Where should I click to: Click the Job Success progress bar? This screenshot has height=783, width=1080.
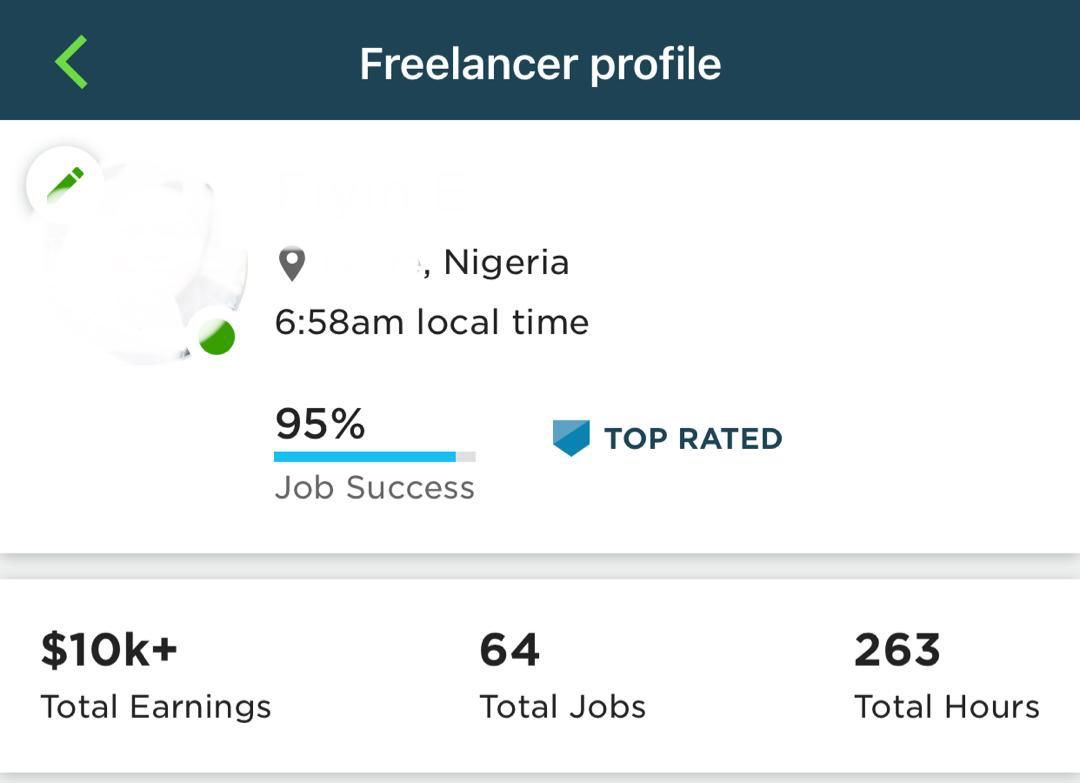click(x=375, y=457)
